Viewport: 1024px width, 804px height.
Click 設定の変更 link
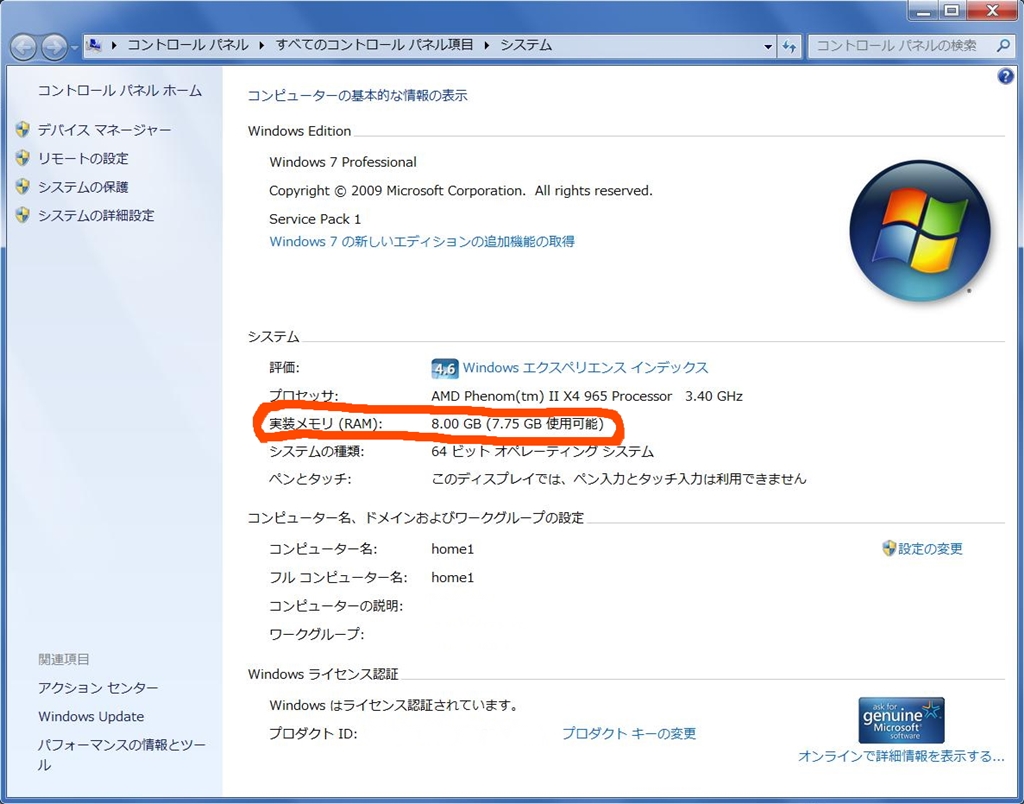pos(930,549)
